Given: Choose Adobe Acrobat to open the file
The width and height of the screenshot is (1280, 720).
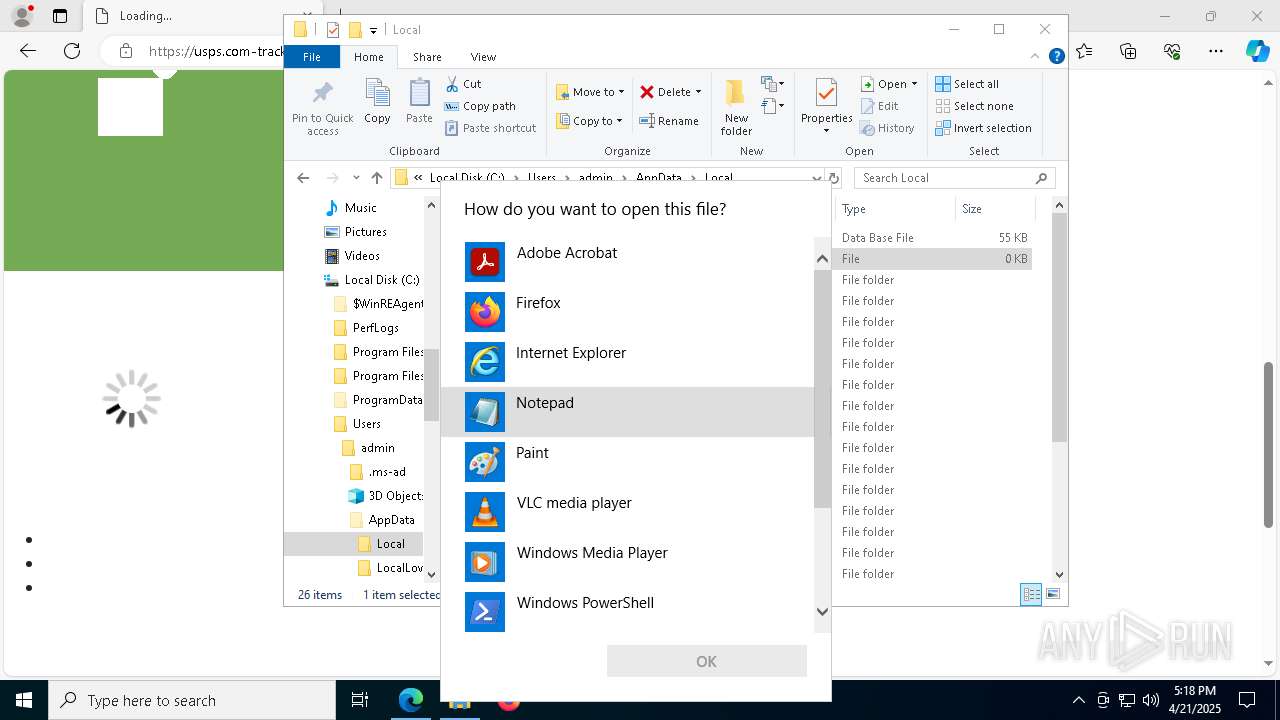Looking at the screenshot, I should (627, 262).
